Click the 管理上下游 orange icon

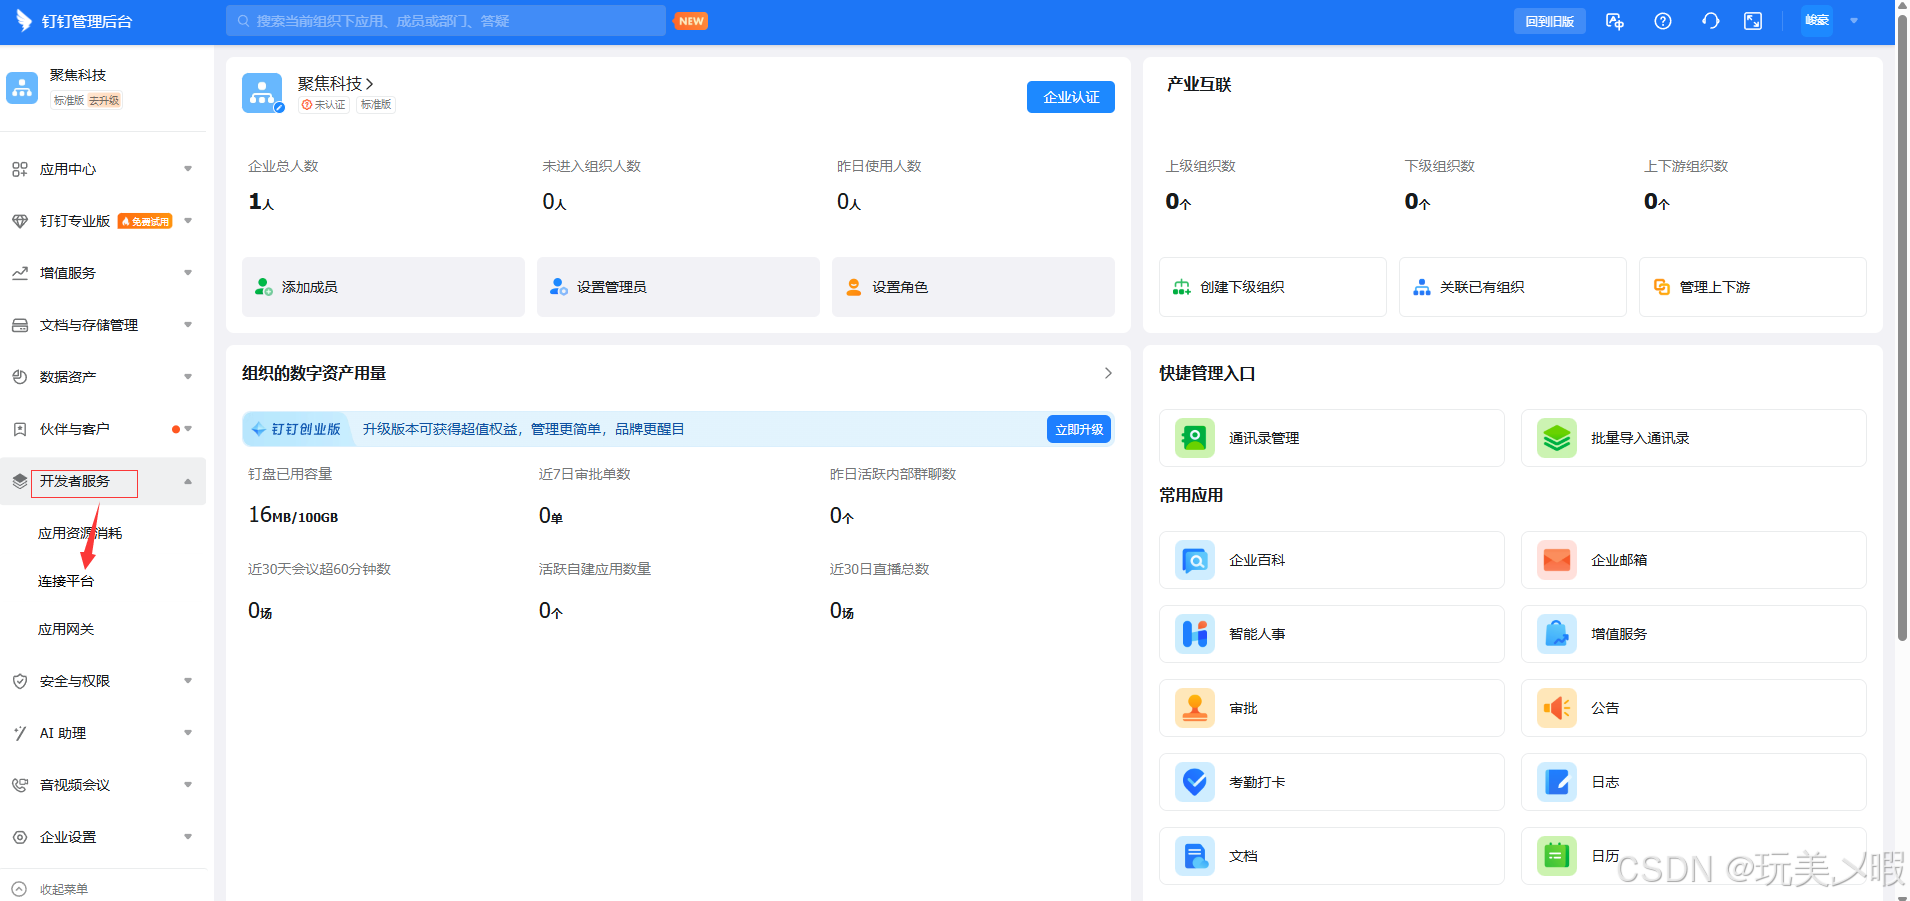point(1661,287)
